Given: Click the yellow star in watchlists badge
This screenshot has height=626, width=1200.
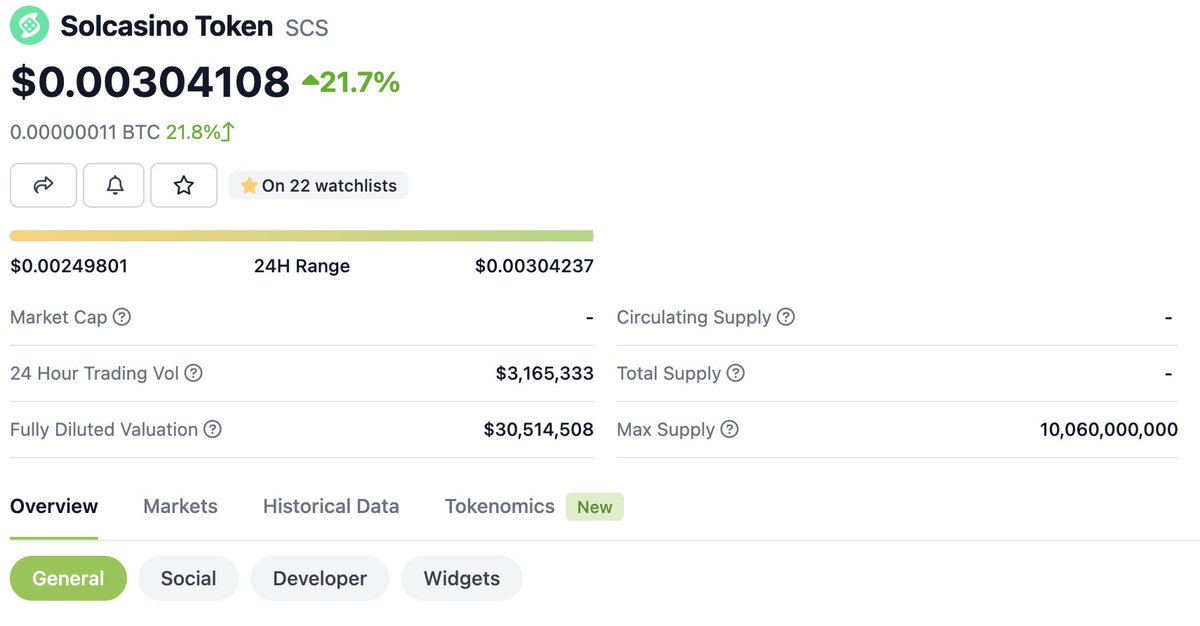Looking at the screenshot, I should (x=249, y=185).
